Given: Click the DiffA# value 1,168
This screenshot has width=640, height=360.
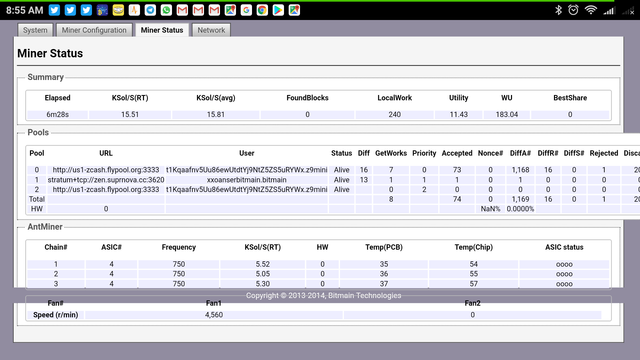Looking at the screenshot, I should pos(520,170).
